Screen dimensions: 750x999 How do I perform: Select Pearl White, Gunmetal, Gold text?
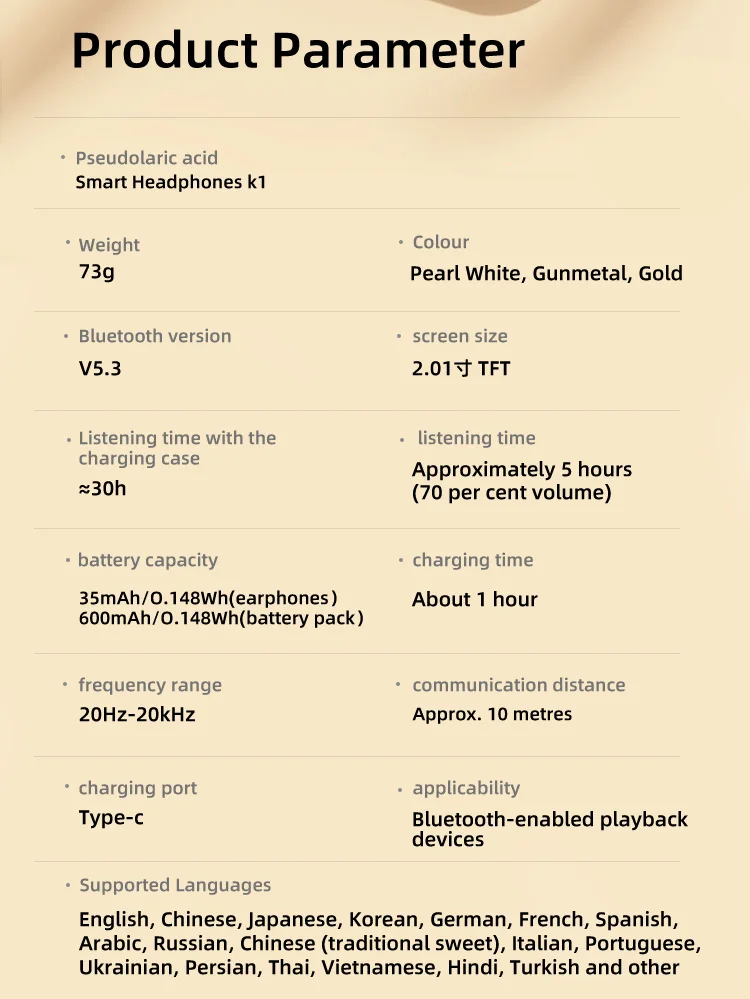point(546,273)
